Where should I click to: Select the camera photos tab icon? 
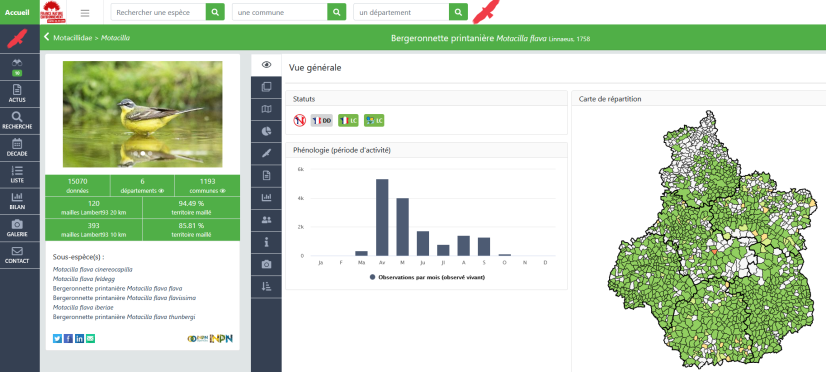[x=267, y=265]
